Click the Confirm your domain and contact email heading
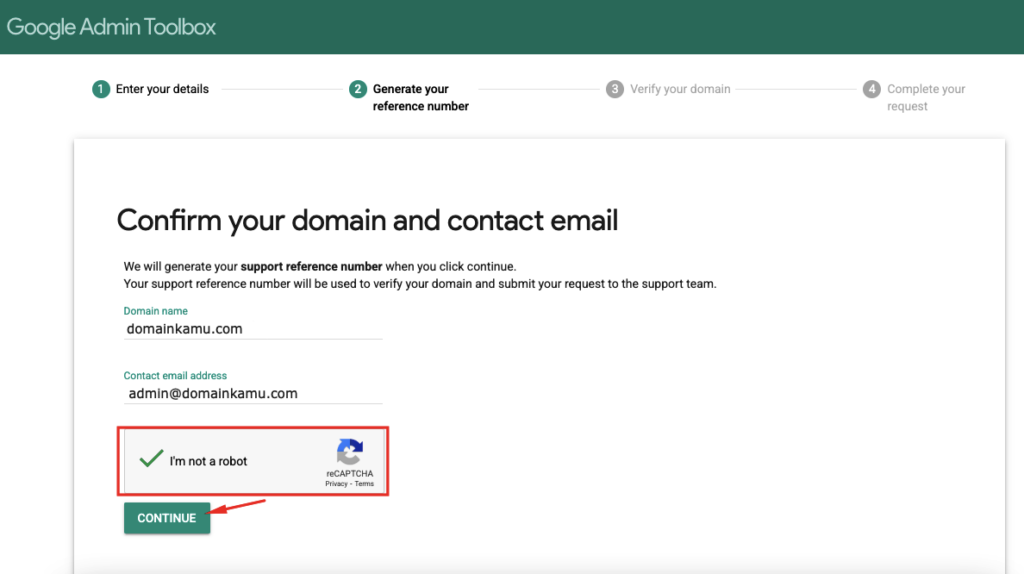 click(x=367, y=220)
